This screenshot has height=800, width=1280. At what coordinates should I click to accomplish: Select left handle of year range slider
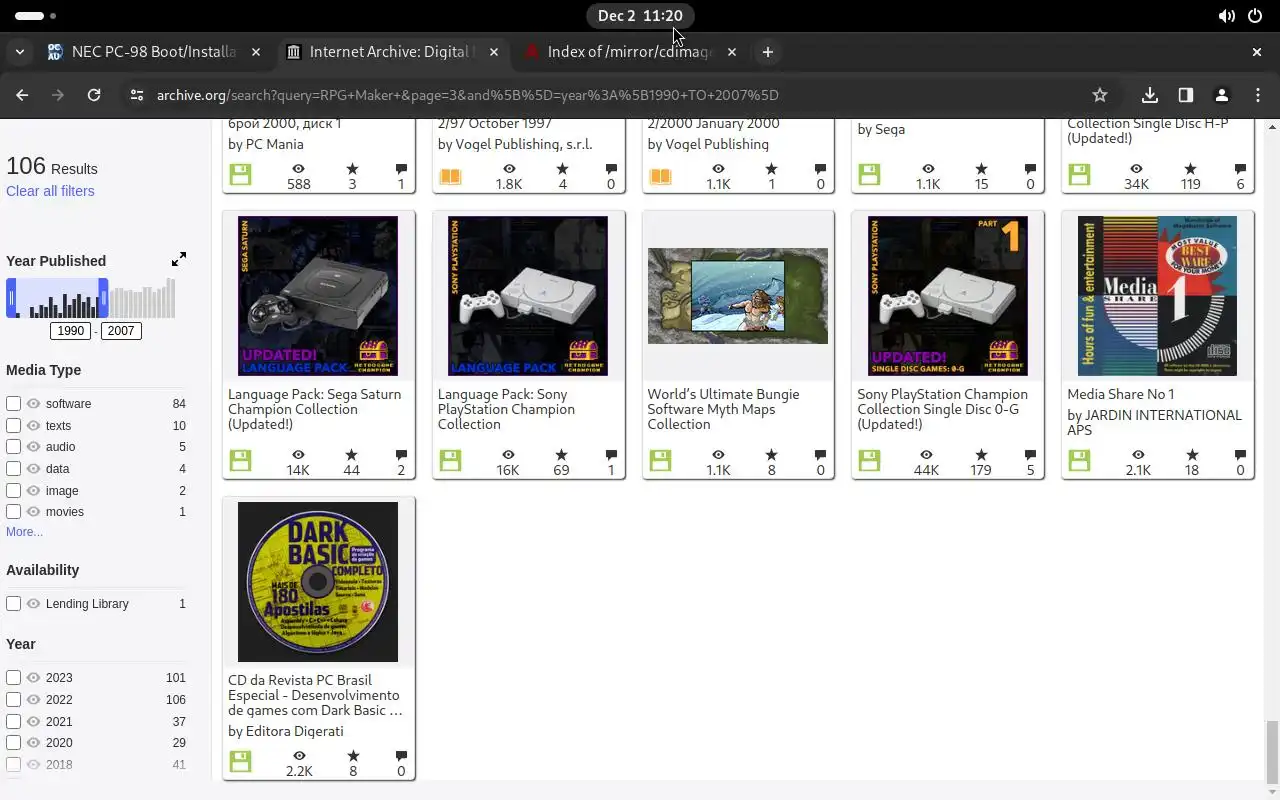(11, 298)
